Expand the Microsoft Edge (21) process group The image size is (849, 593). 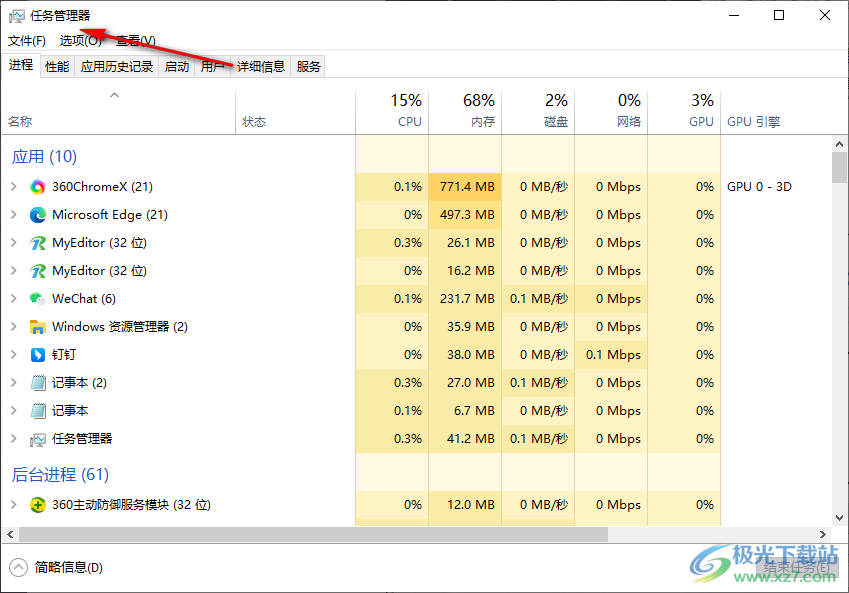[x=14, y=215]
